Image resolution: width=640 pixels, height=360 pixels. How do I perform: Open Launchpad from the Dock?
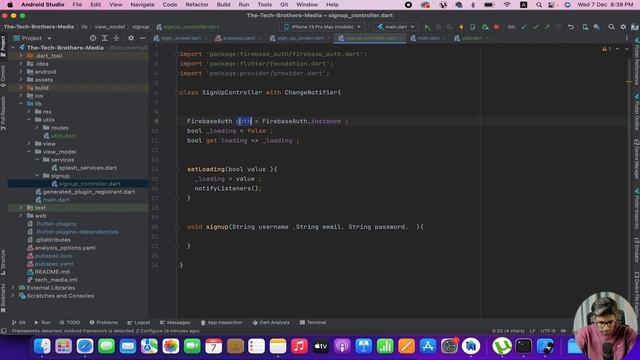pyautogui.click(x=63, y=347)
